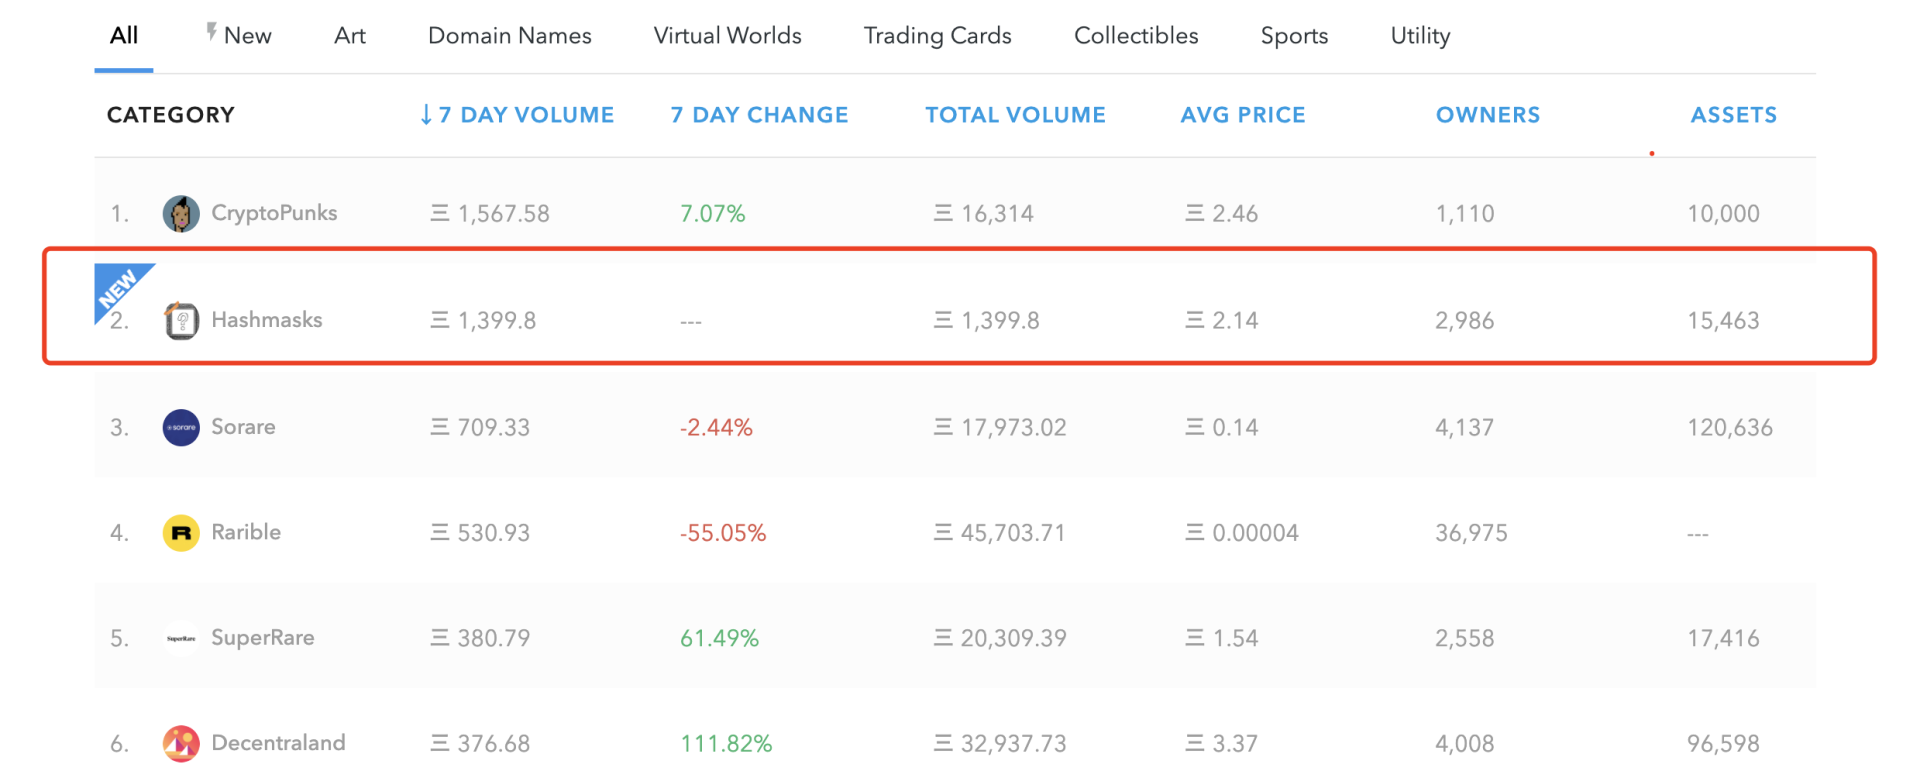Viewport: 1920px width, 778px height.
Task: Select the 7.07% change value
Action: [713, 214]
